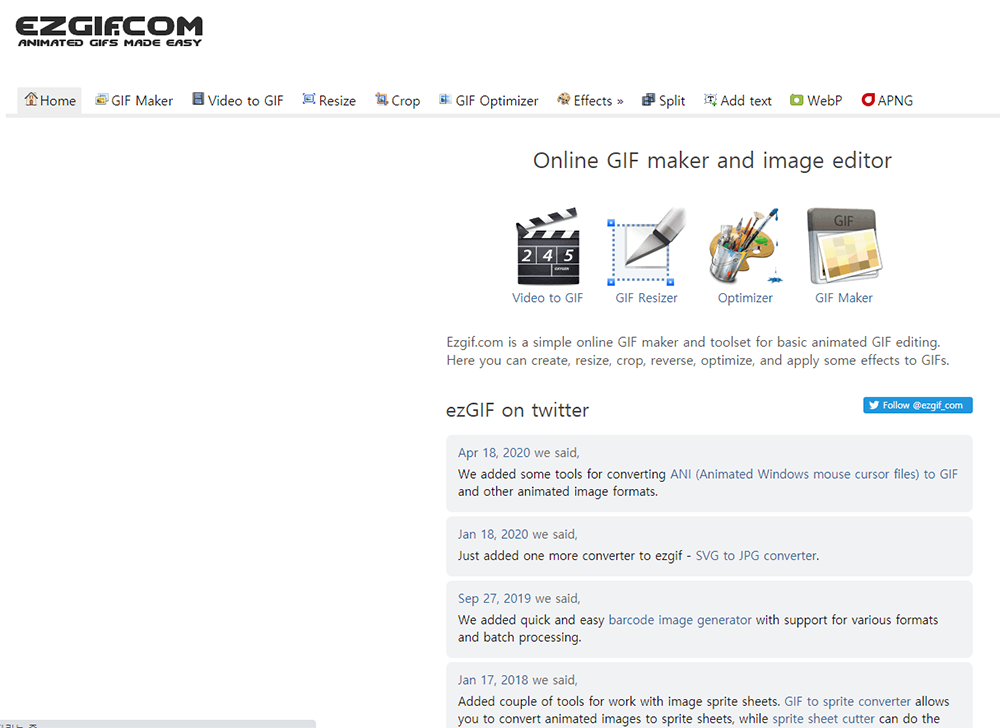This screenshot has height=728, width=1000.
Task: Click the Resize nav icon
Action: tap(309, 99)
